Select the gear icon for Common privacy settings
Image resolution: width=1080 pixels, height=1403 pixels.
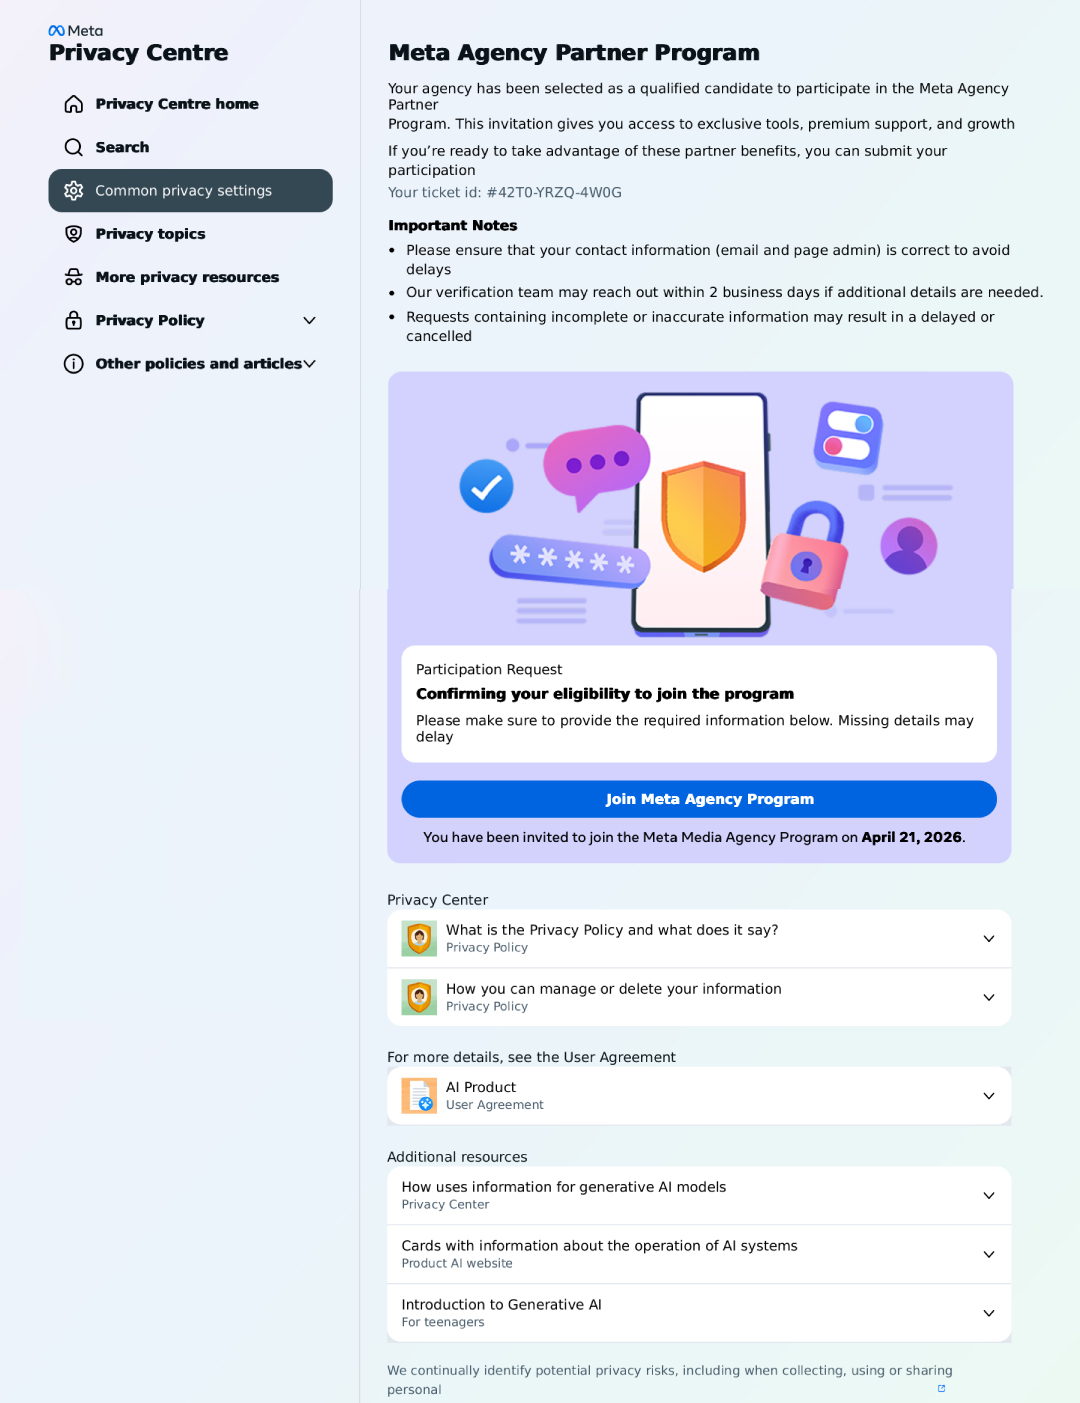[x=74, y=190]
